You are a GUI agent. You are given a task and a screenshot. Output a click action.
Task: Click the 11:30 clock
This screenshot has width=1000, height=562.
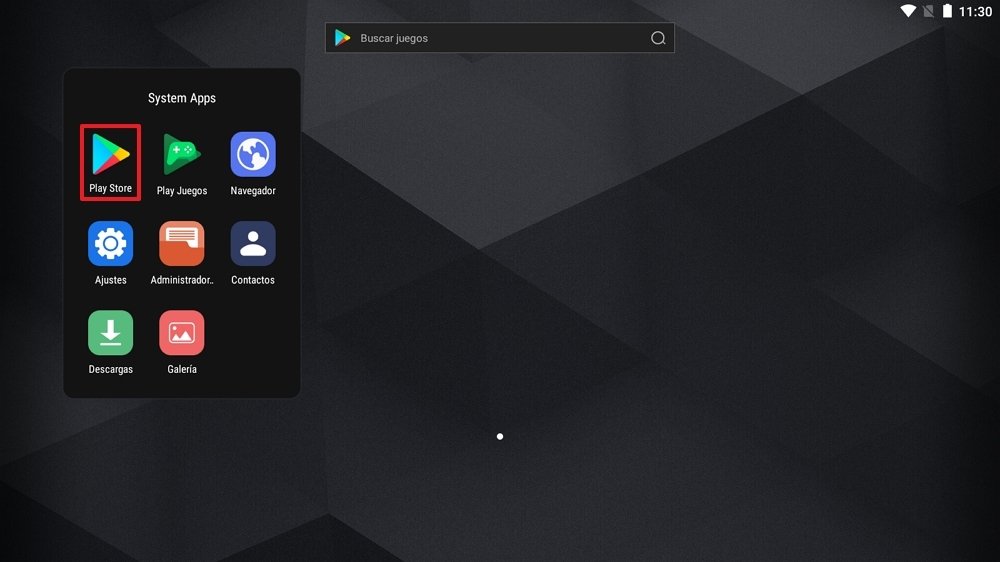click(975, 11)
